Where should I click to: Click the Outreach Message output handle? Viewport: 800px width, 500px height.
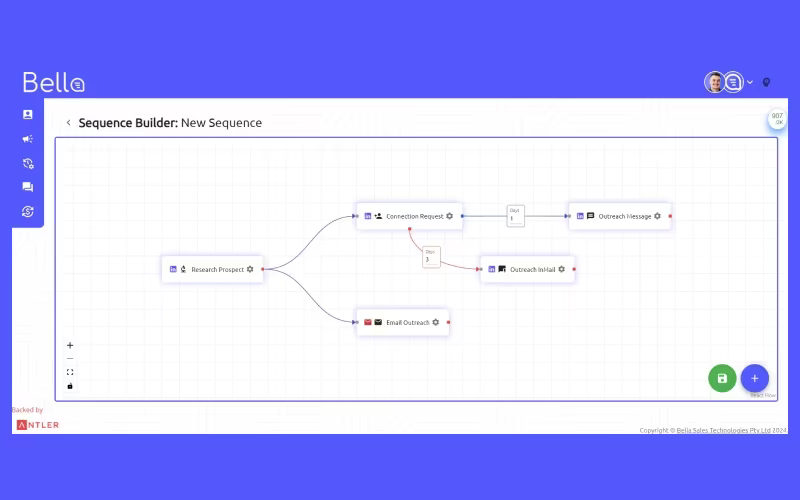(x=670, y=216)
